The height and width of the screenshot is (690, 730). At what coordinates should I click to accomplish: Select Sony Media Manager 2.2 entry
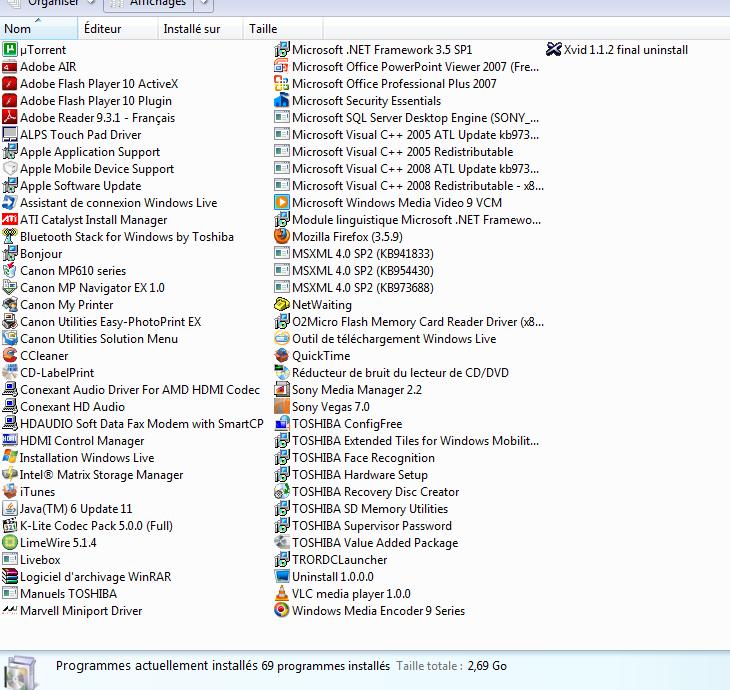pyautogui.click(x=348, y=390)
